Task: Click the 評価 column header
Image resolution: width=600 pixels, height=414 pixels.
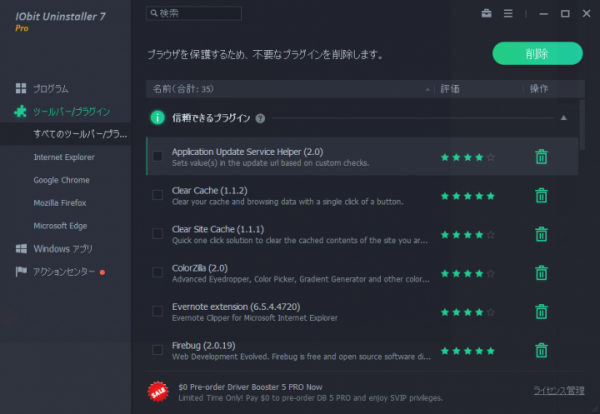Action: point(450,89)
